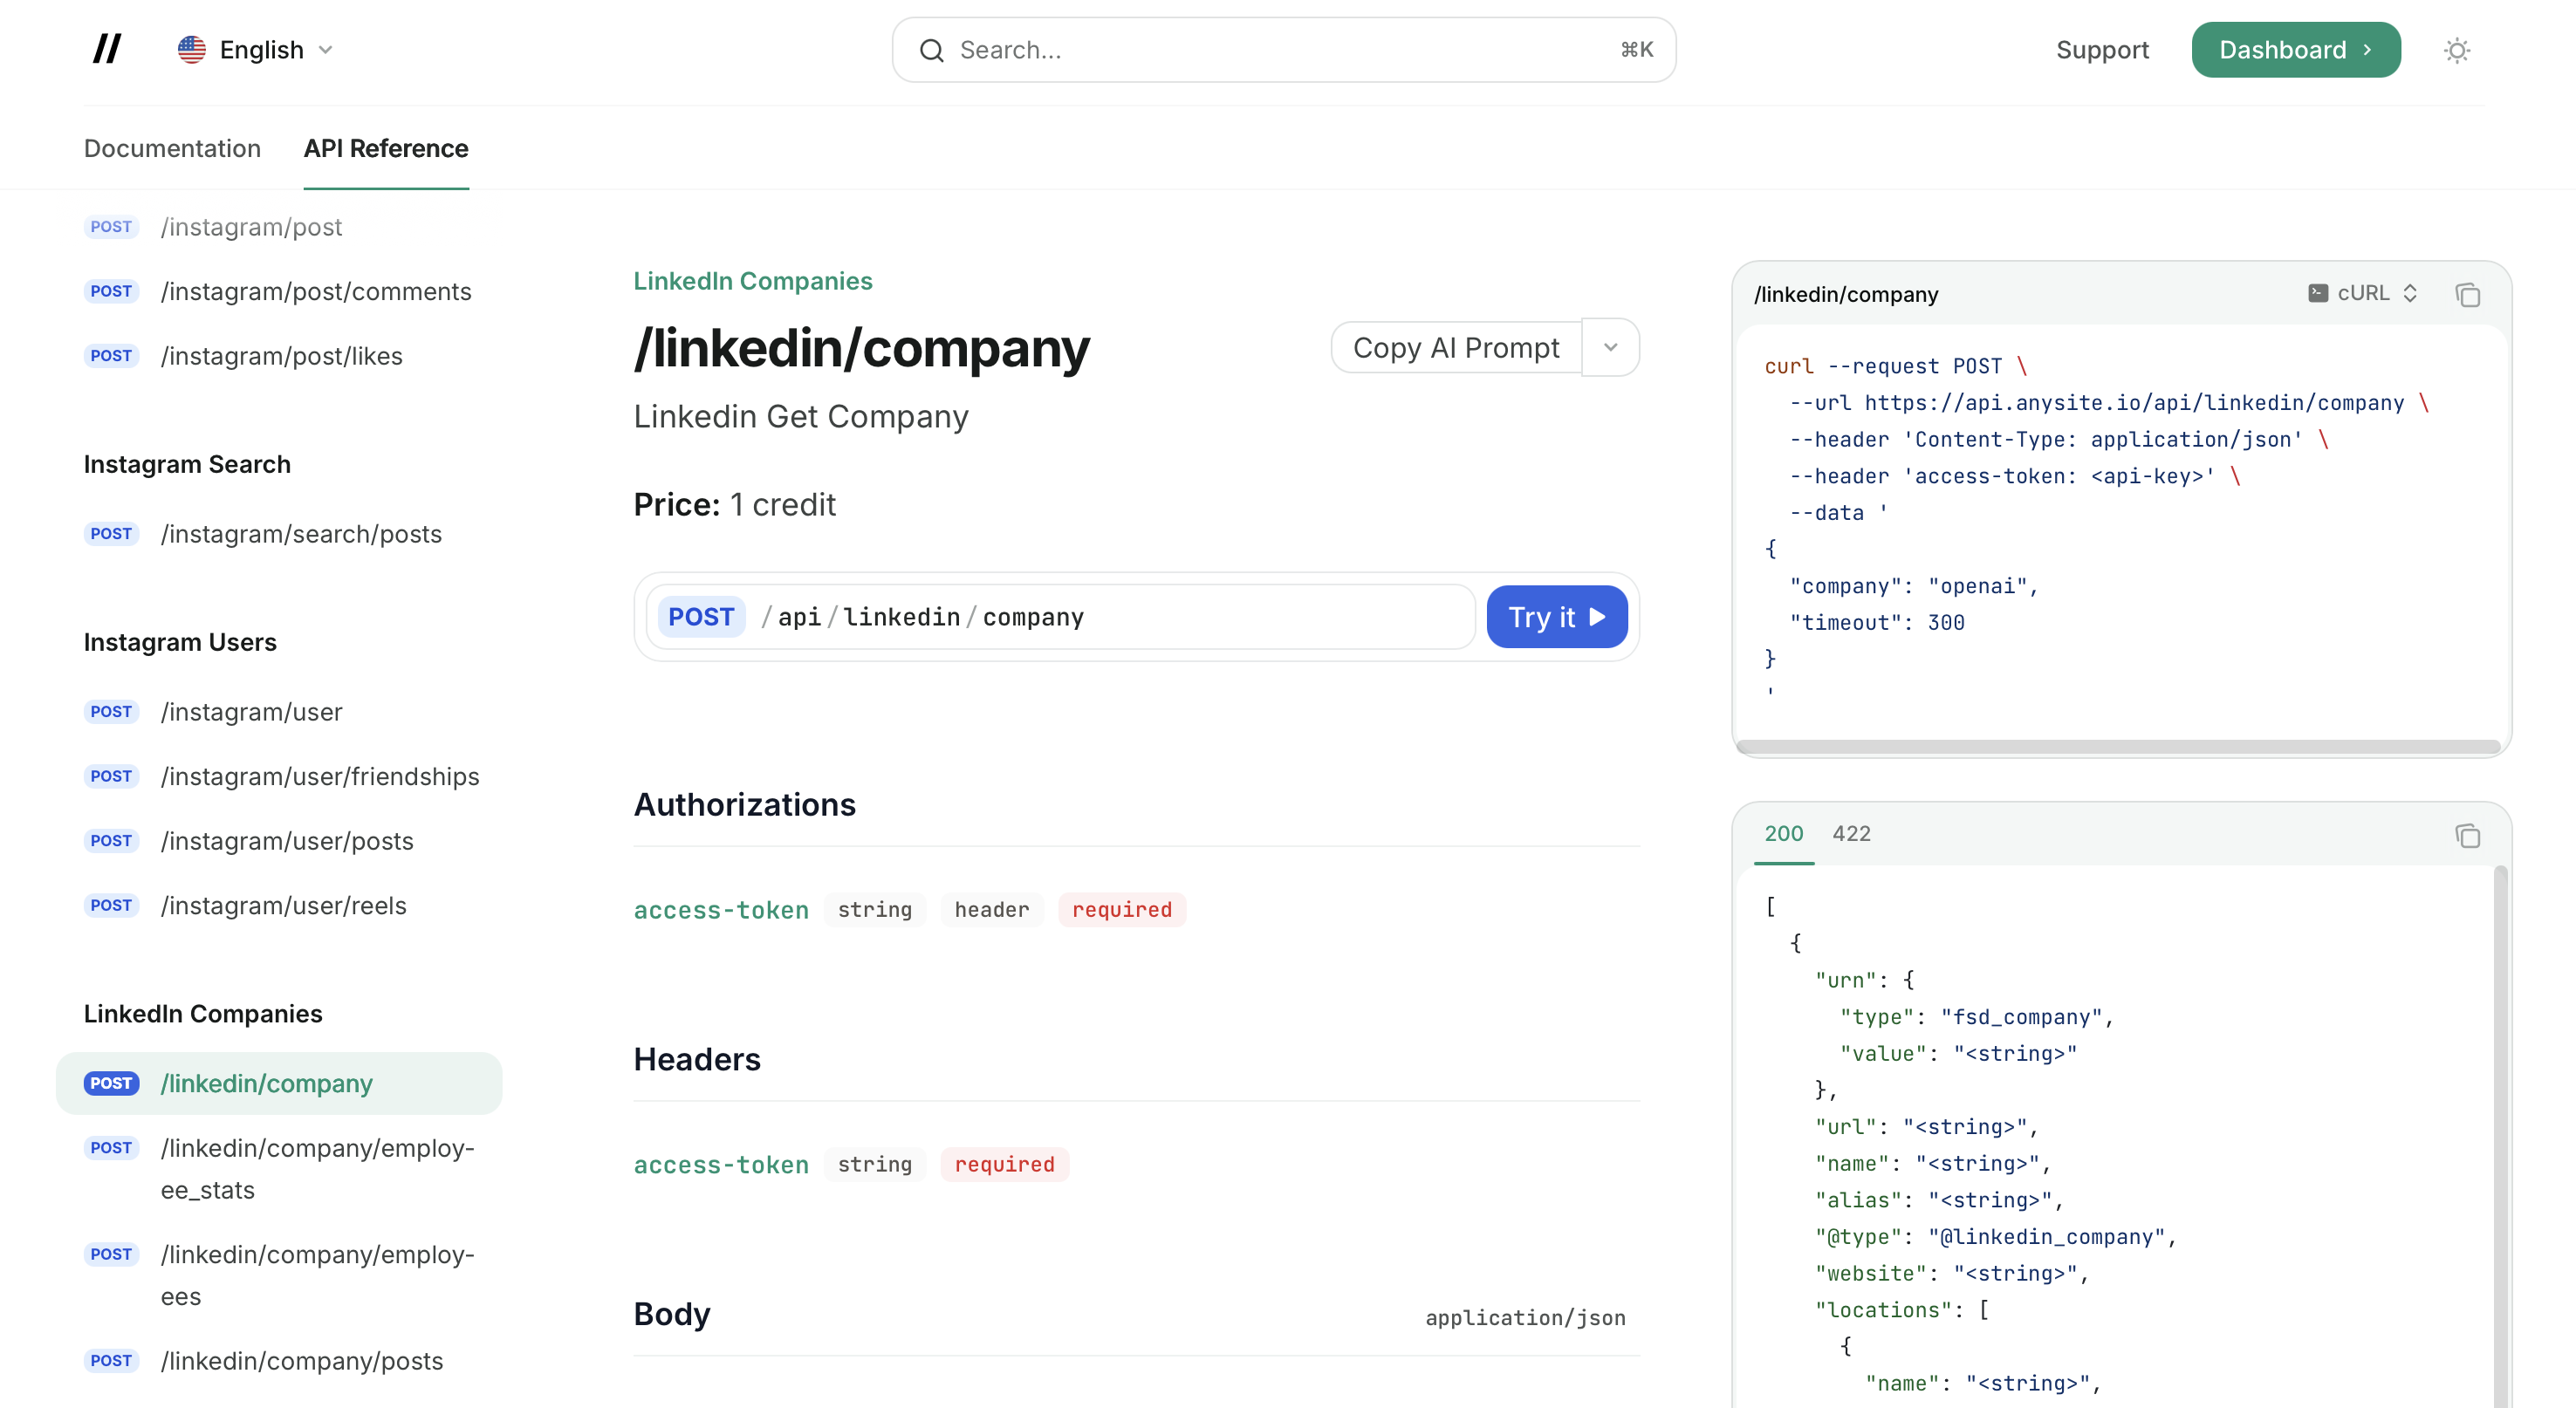Viewport: 2576px width, 1408px height.
Task: Click the US flag language icon
Action: coord(191,49)
